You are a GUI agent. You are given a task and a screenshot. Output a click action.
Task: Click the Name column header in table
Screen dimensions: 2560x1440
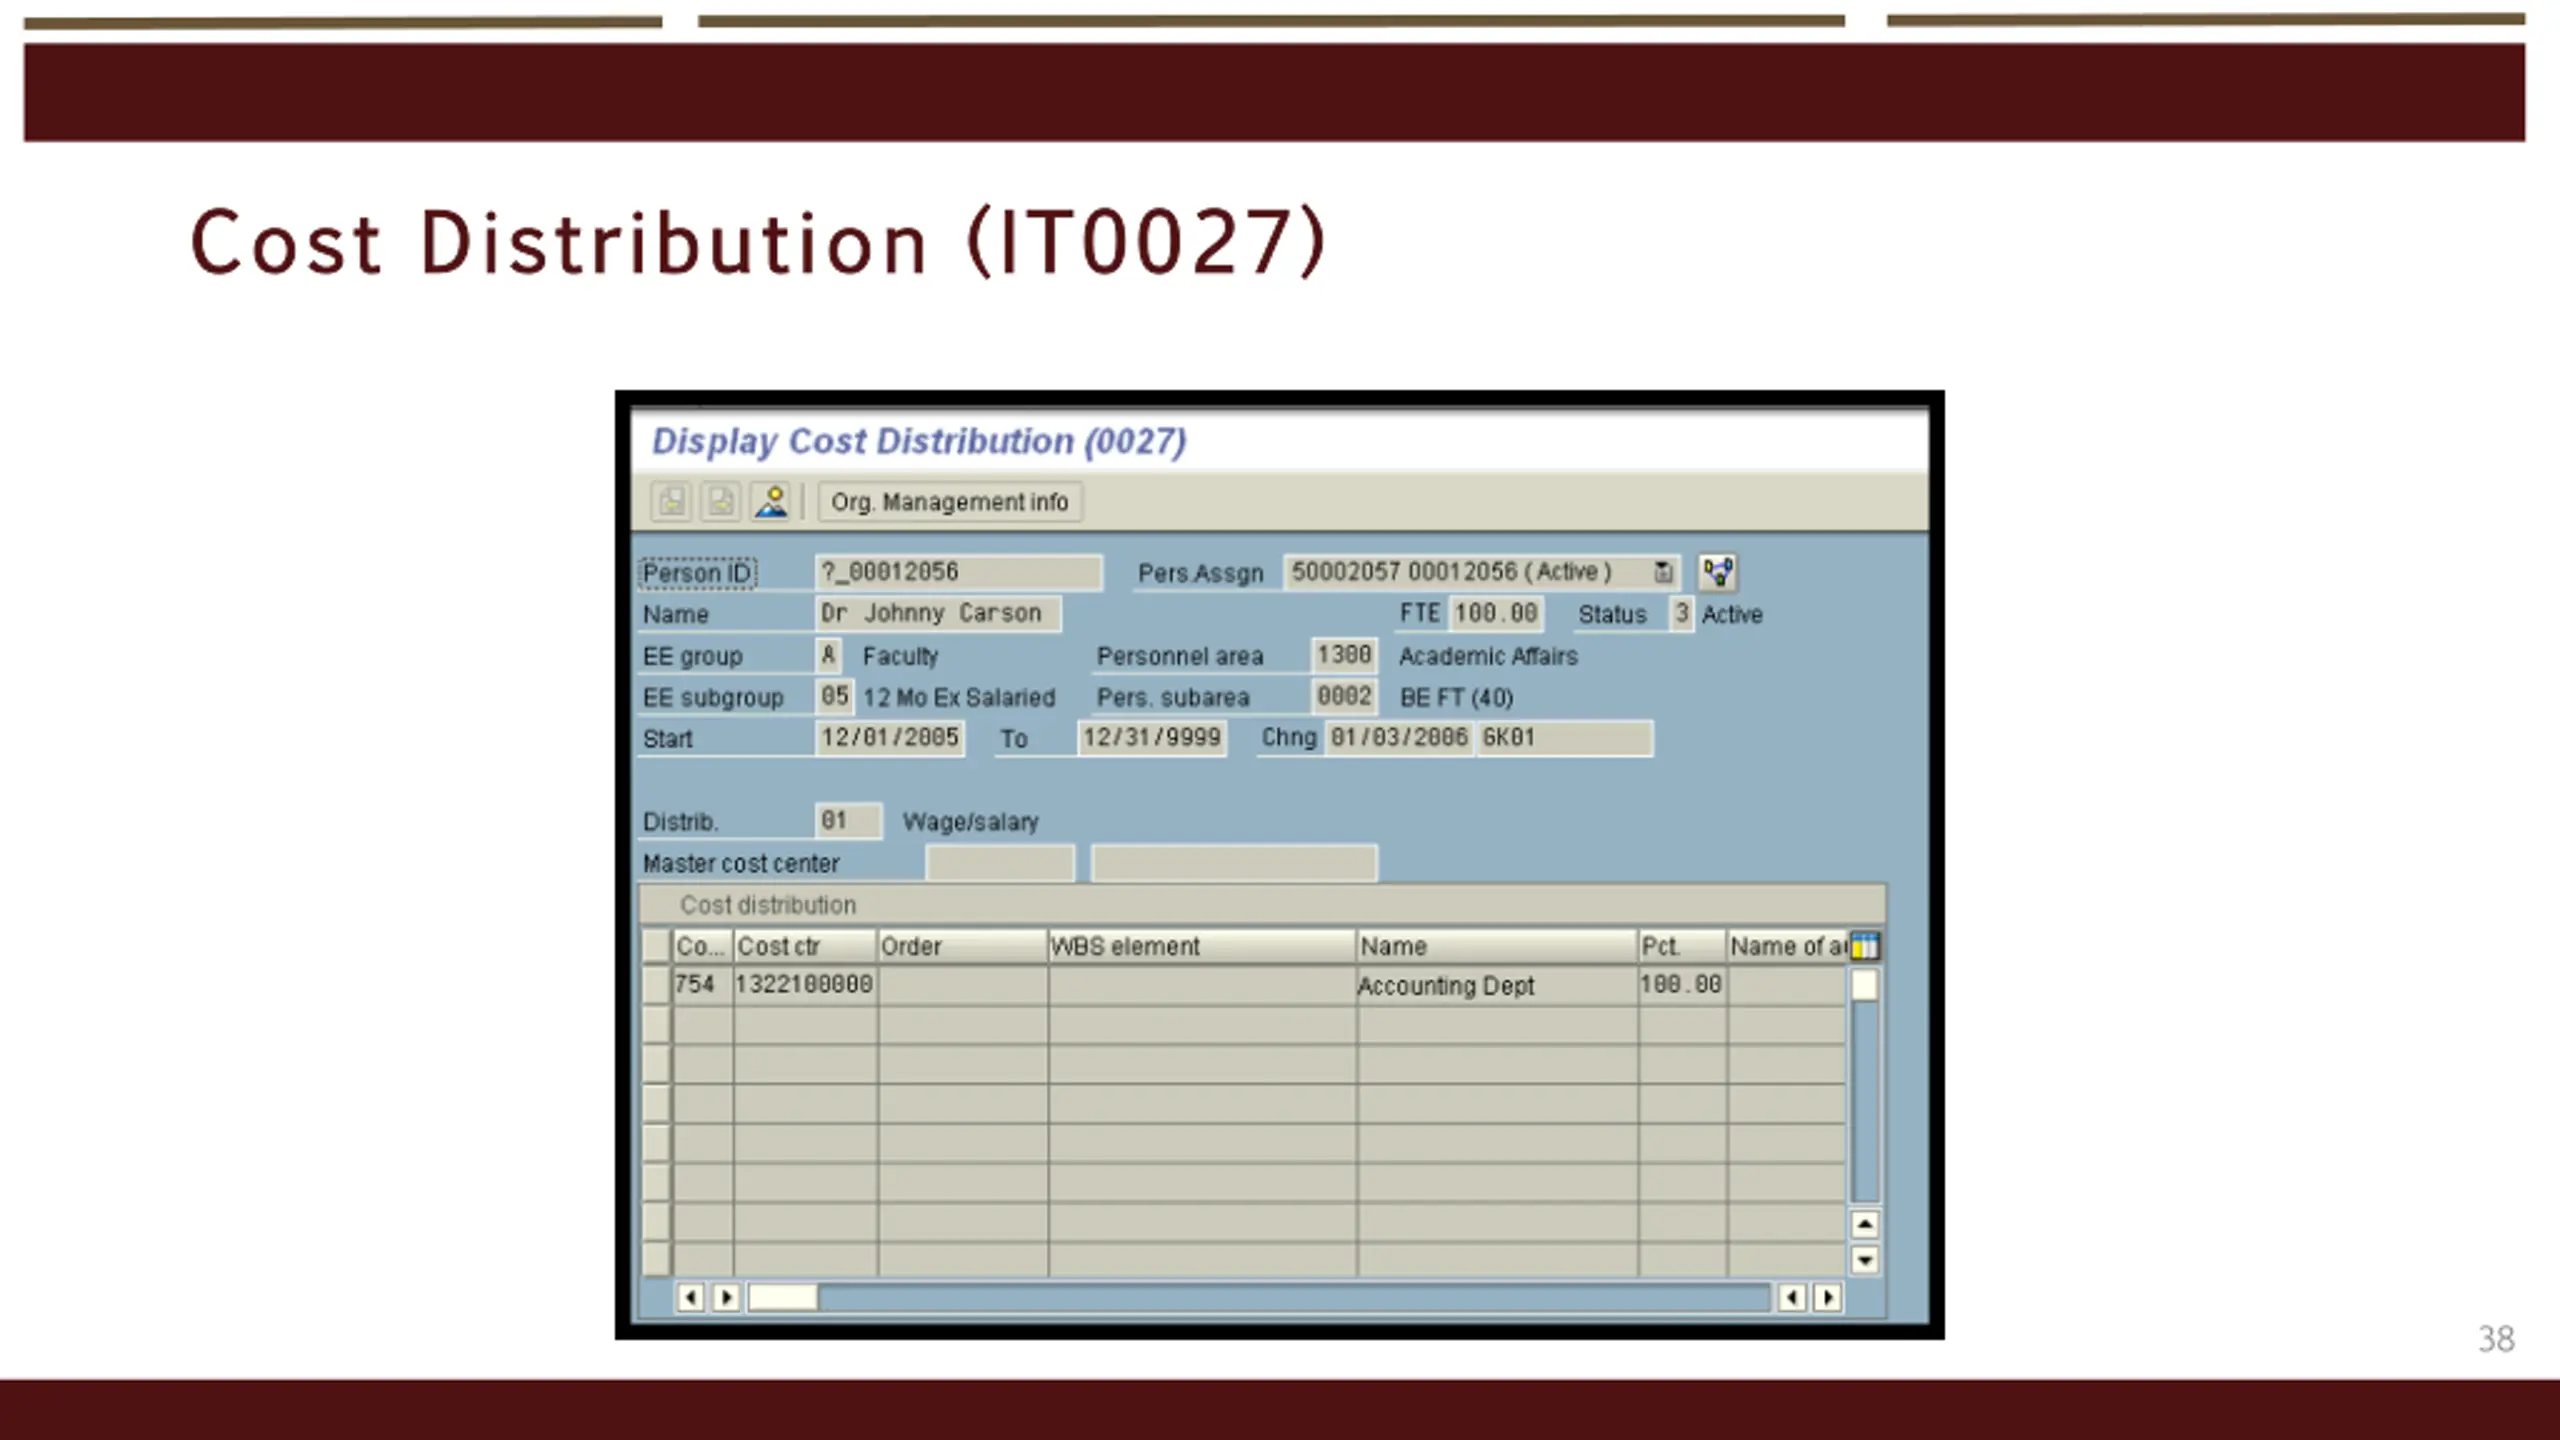(1497, 946)
